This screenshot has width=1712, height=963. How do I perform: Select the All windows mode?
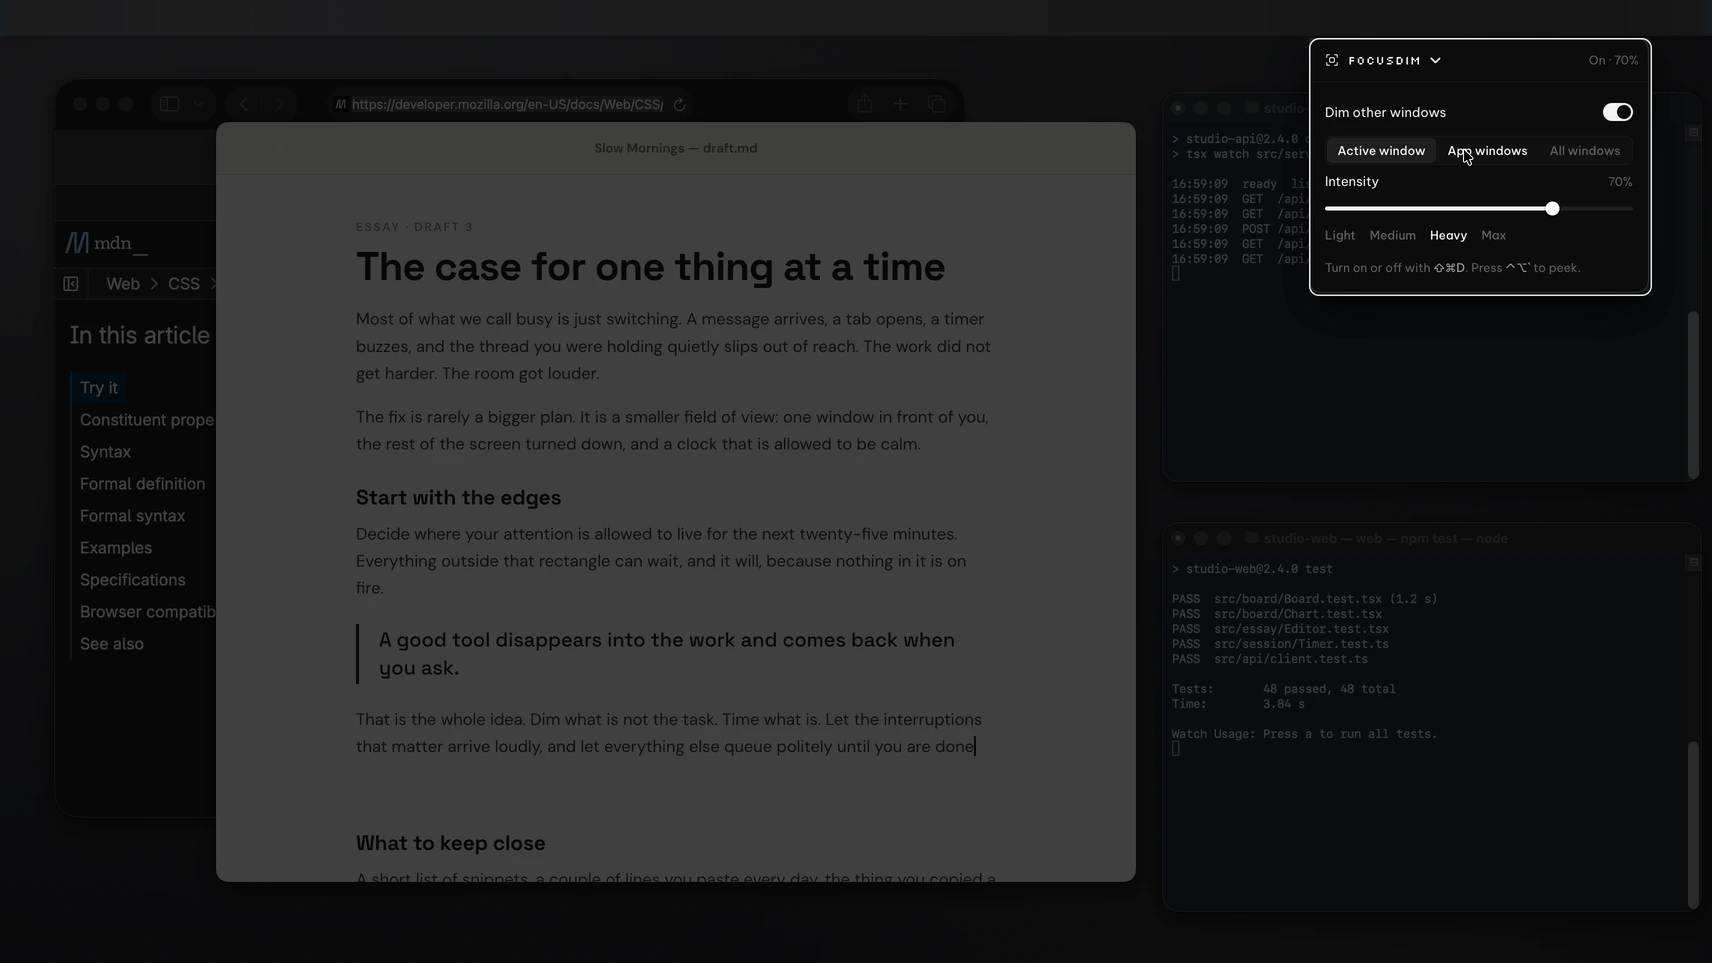point(1584,151)
